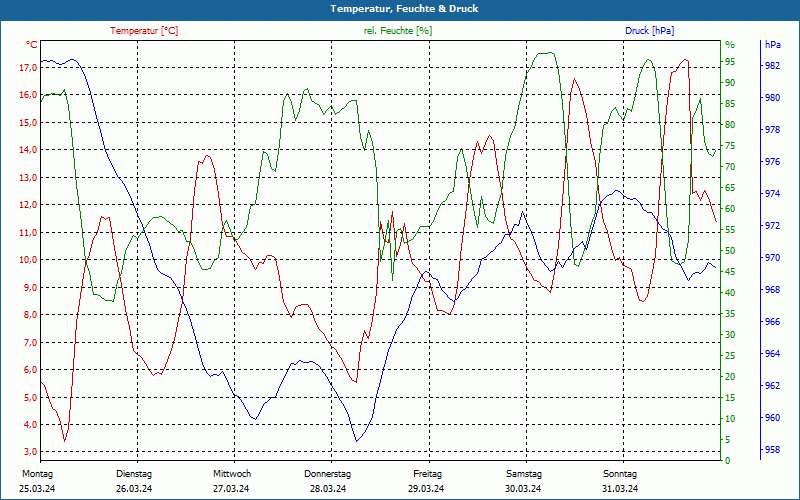Click the date 31.03.24
The height and width of the screenshot is (500, 800).
(620, 489)
